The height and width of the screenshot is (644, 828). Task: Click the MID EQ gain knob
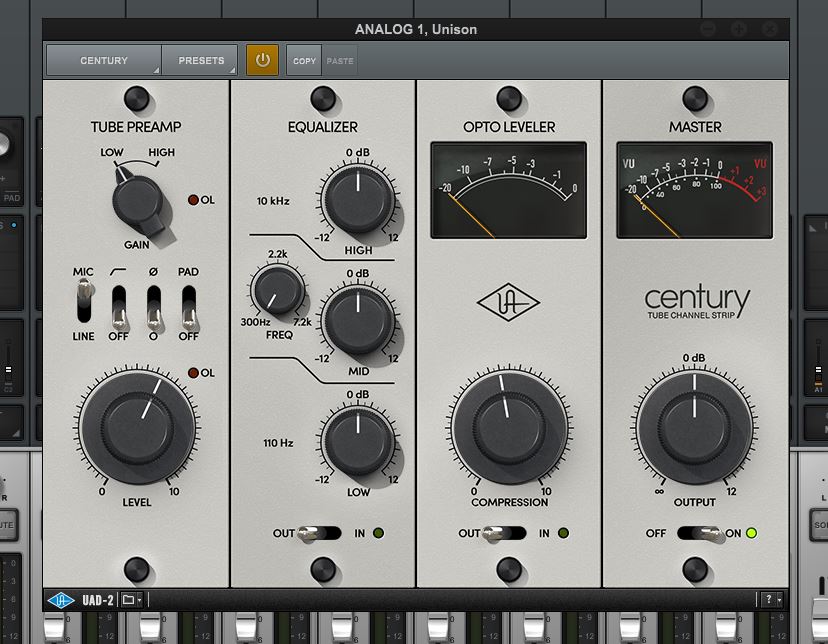tap(358, 320)
